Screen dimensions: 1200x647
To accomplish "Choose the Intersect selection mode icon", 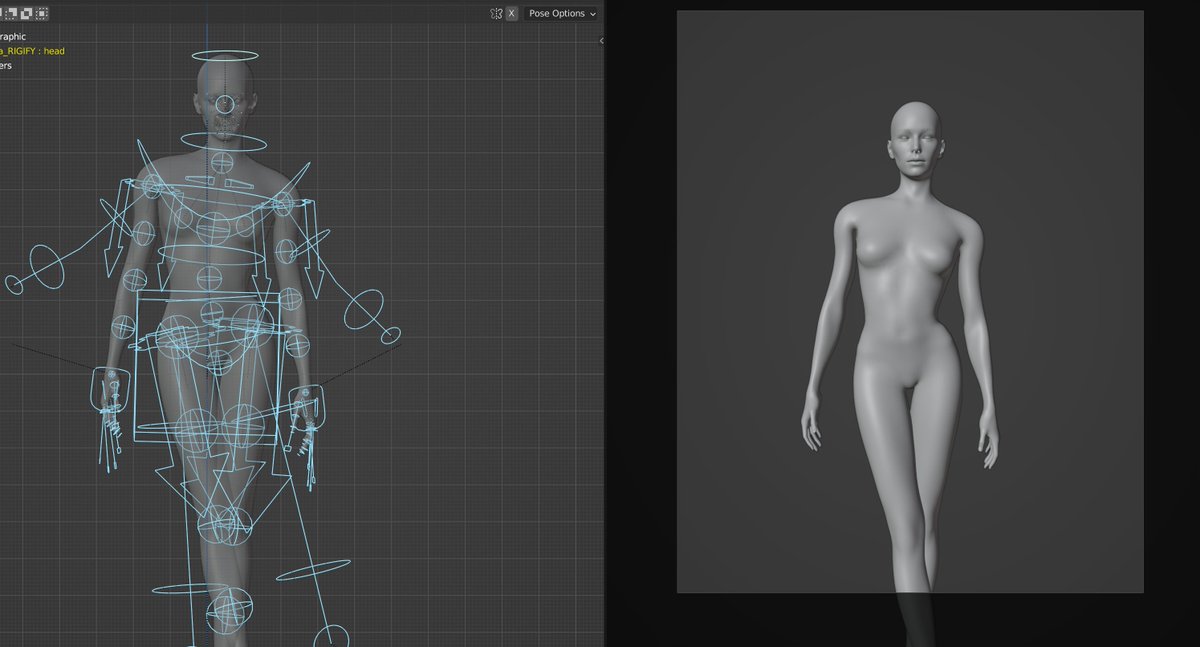I will point(42,14).
